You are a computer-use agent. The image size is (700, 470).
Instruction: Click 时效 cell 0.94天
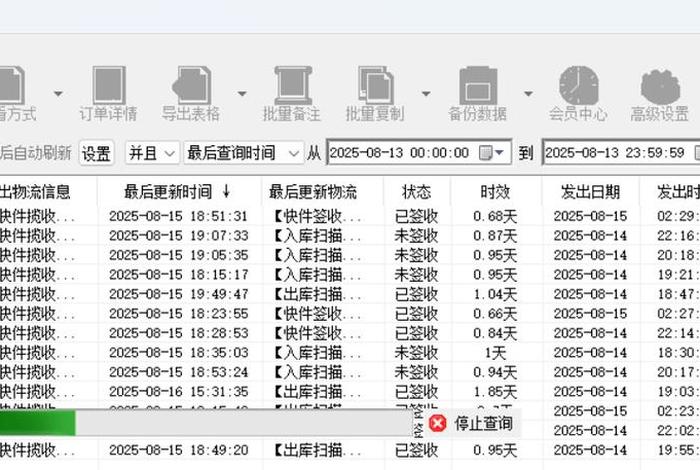495,372
